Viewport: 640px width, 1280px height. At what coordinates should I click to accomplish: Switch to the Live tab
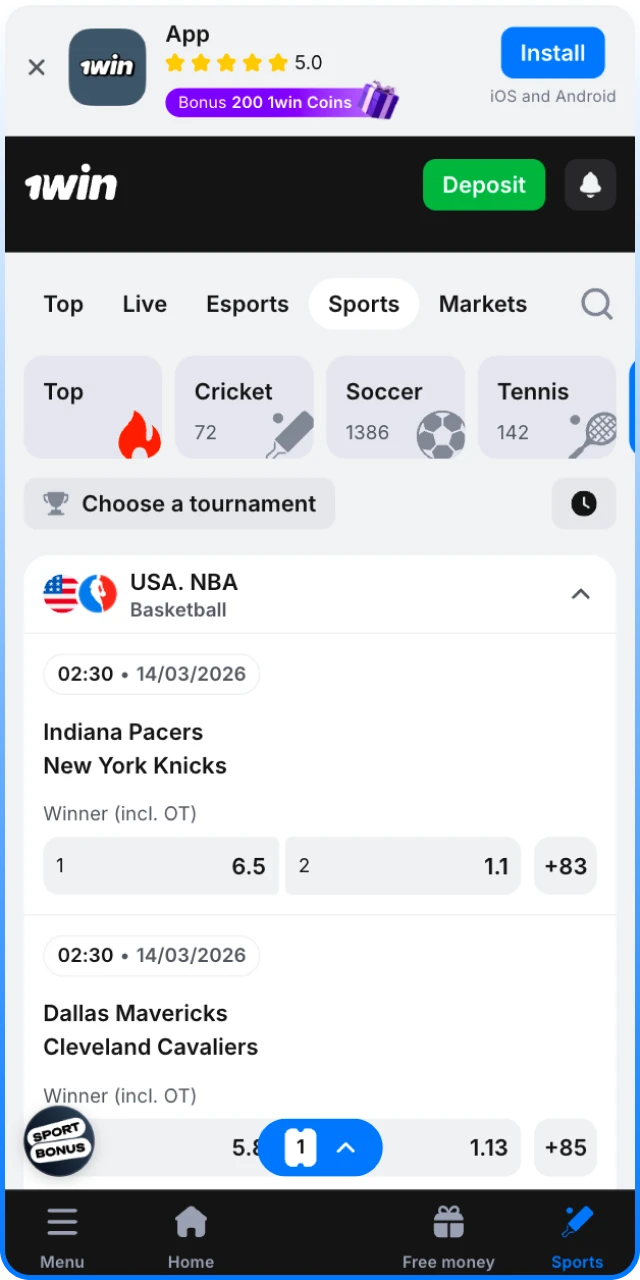pyautogui.click(x=144, y=303)
